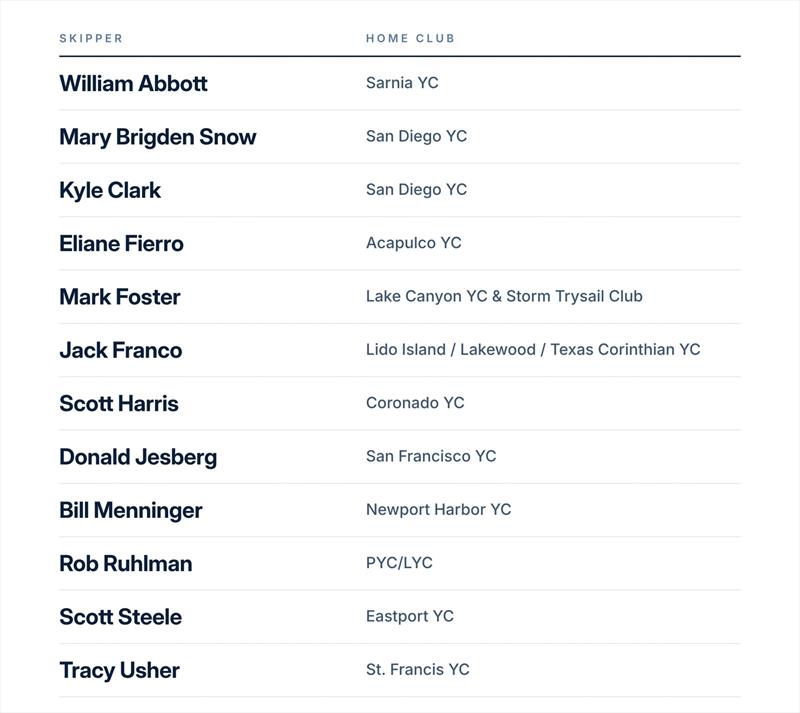
Task: Click Lido Island / Lakewood / Texas Corinthian YC
Action: (533, 350)
